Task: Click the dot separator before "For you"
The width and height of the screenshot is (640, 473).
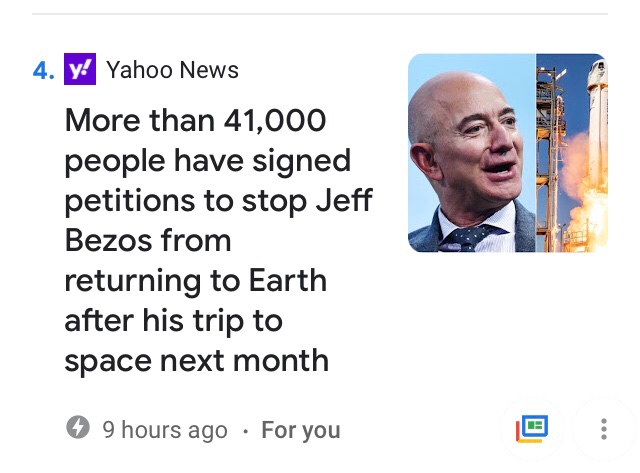Action: tap(245, 431)
